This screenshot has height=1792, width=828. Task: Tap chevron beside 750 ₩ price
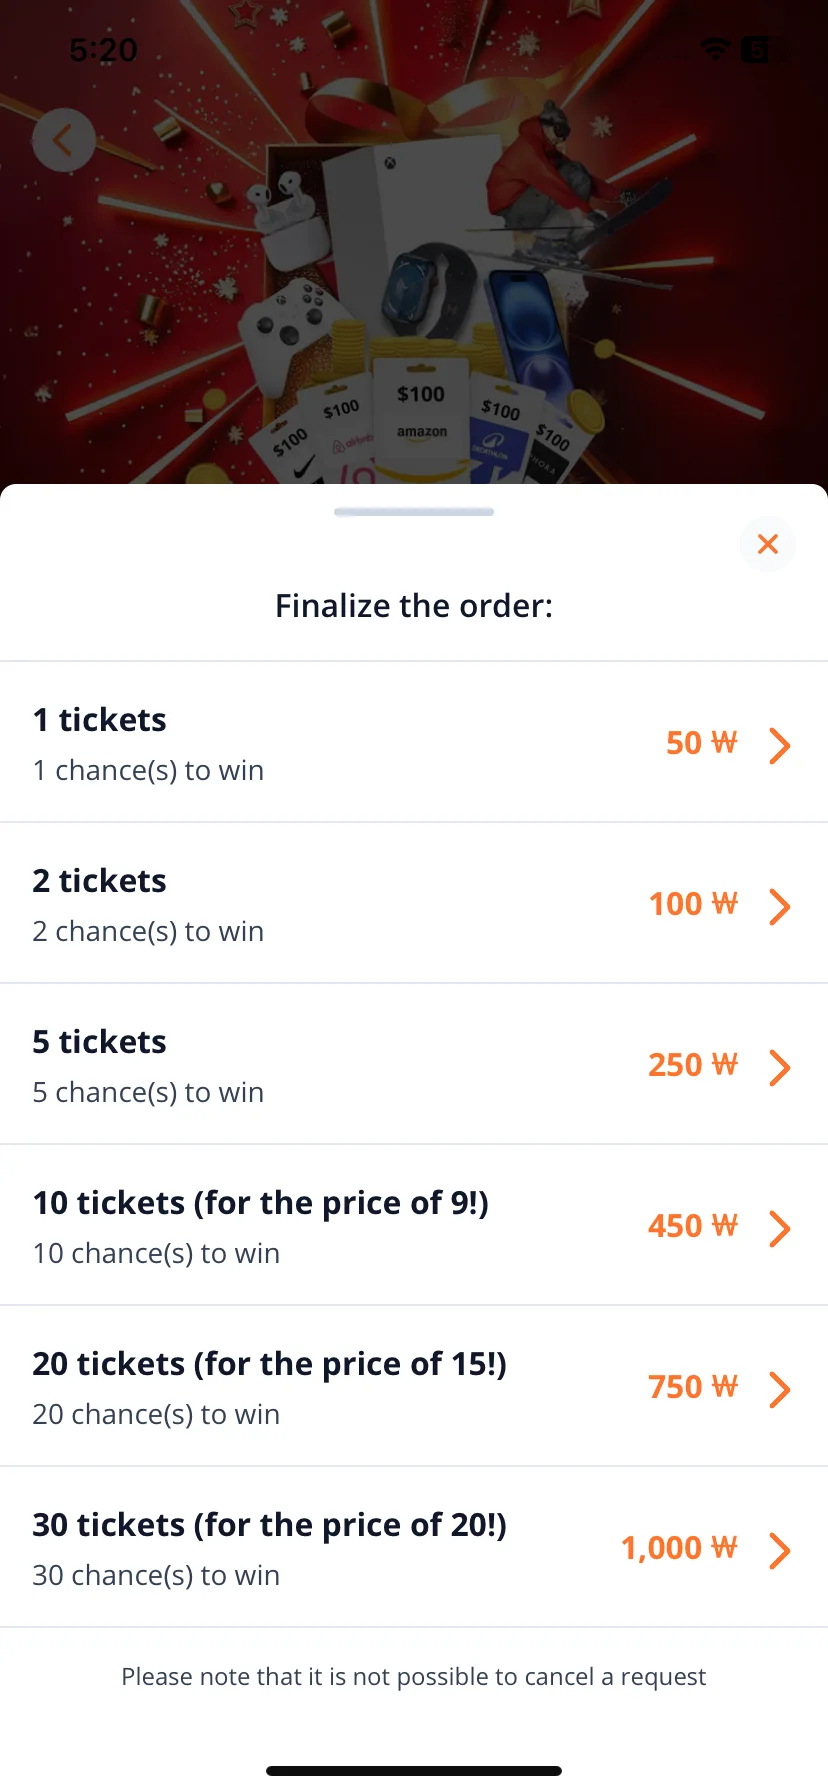[780, 1389]
